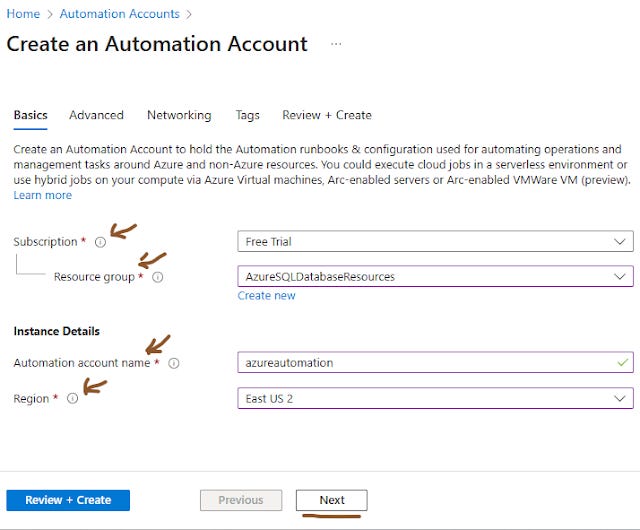Go to Automation Accounts in the breadcrumb
This screenshot has height=530, width=640.
[120, 14]
